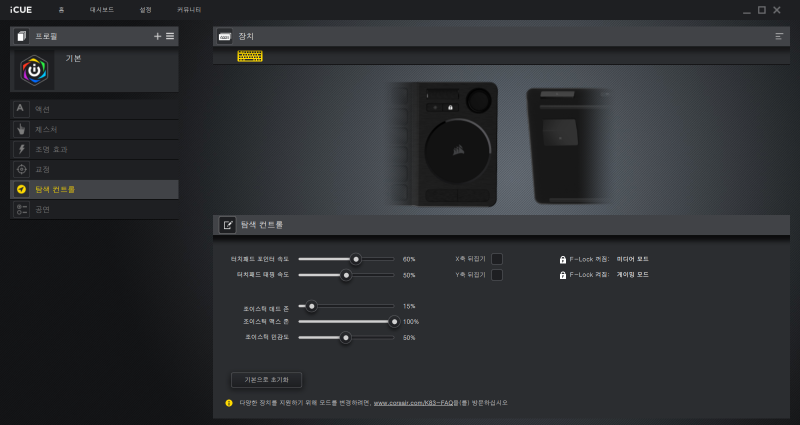This screenshot has height=425, width=800.
Task: Open the profile list hamburger menu
Action: pos(170,36)
